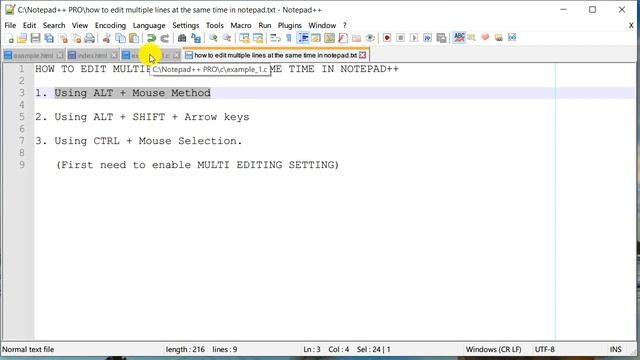The image size is (640, 360).
Task: Open the Edit menu
Action: (x=29, y=25)
